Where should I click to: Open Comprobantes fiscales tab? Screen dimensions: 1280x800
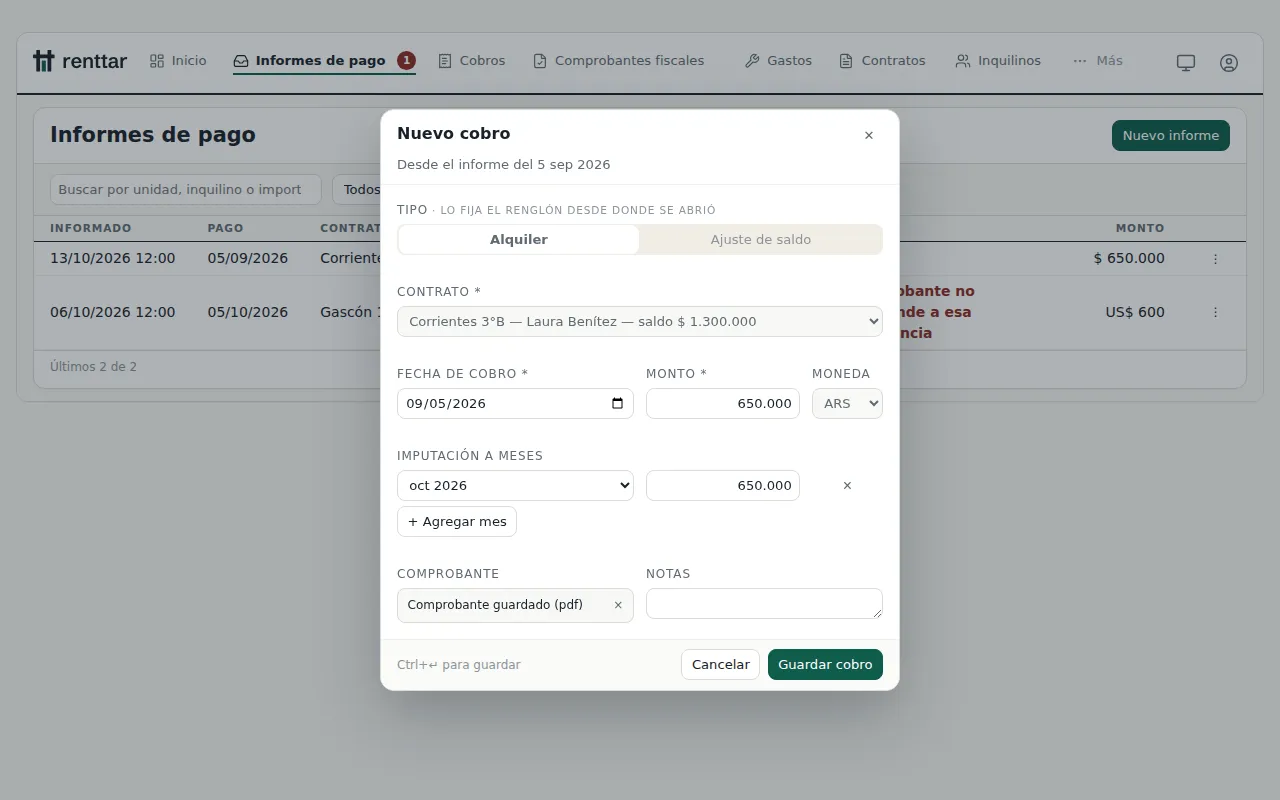click(619, 61)
